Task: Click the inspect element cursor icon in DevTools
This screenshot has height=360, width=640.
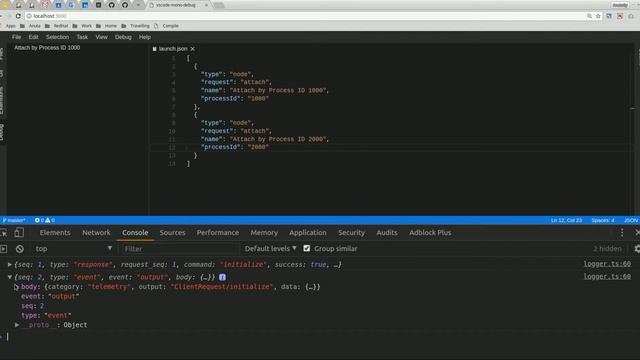Action: (x=3, y=233)
